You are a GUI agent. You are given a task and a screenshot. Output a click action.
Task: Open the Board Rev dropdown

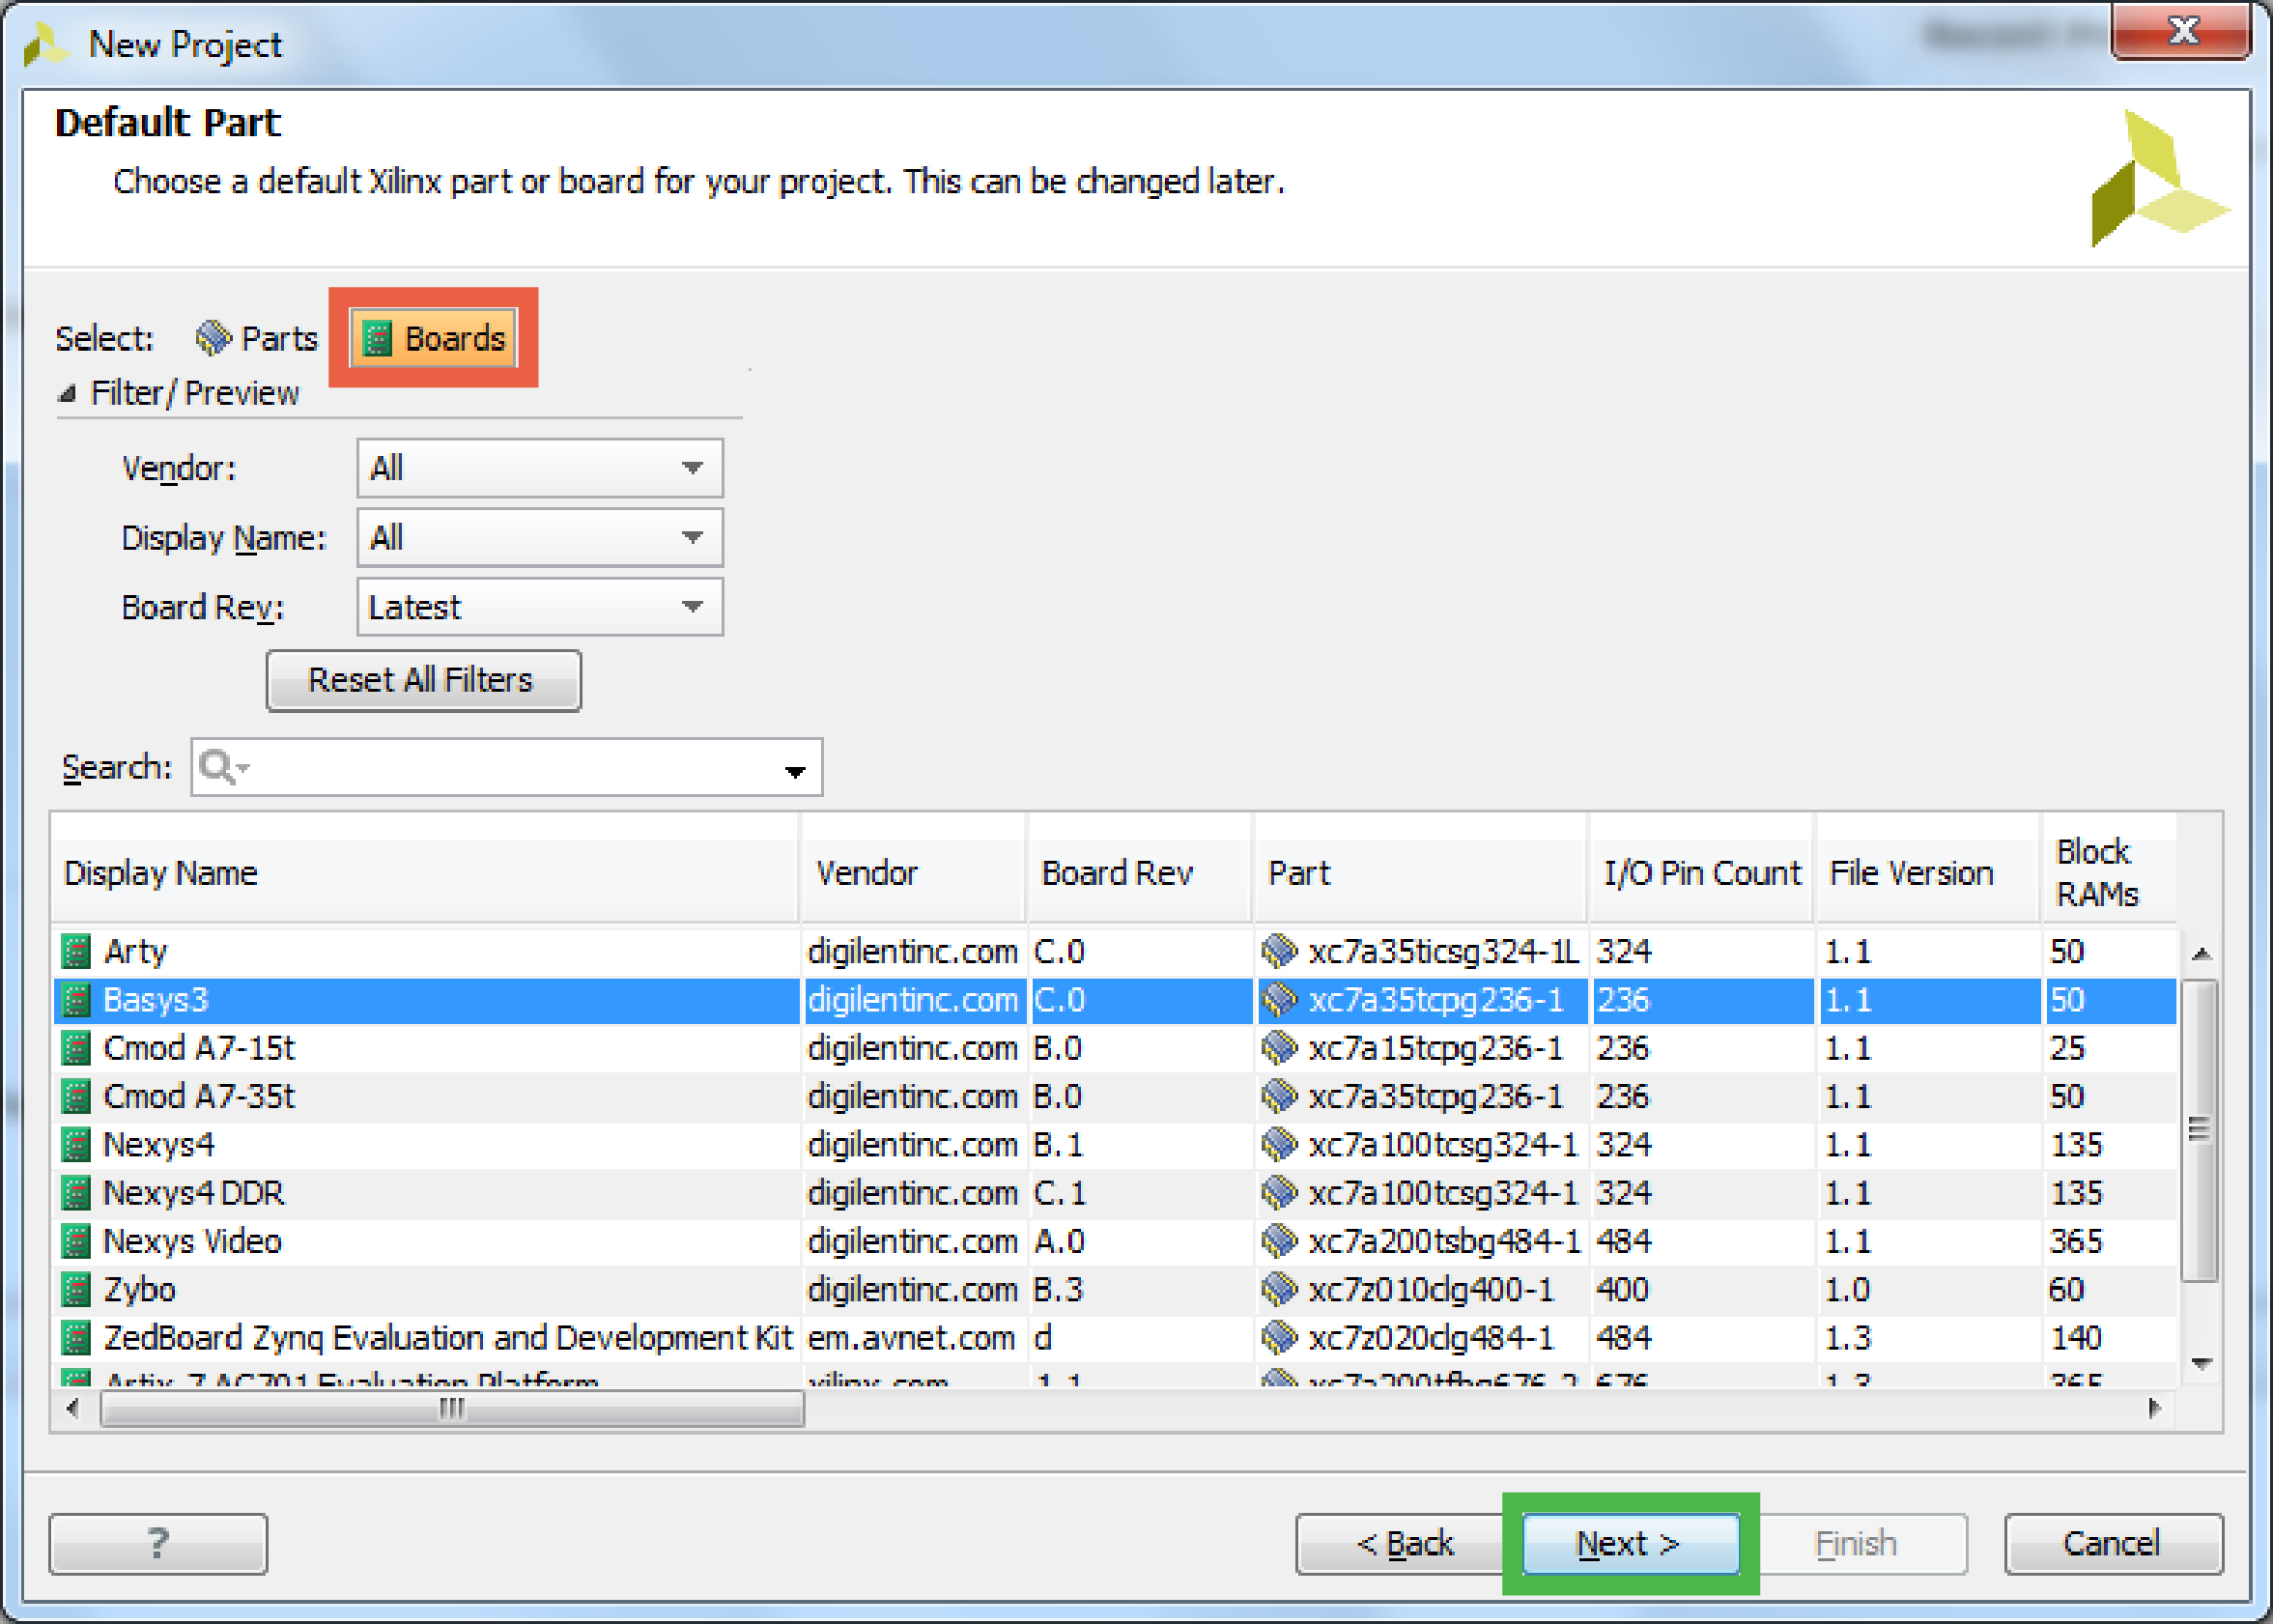540,606
